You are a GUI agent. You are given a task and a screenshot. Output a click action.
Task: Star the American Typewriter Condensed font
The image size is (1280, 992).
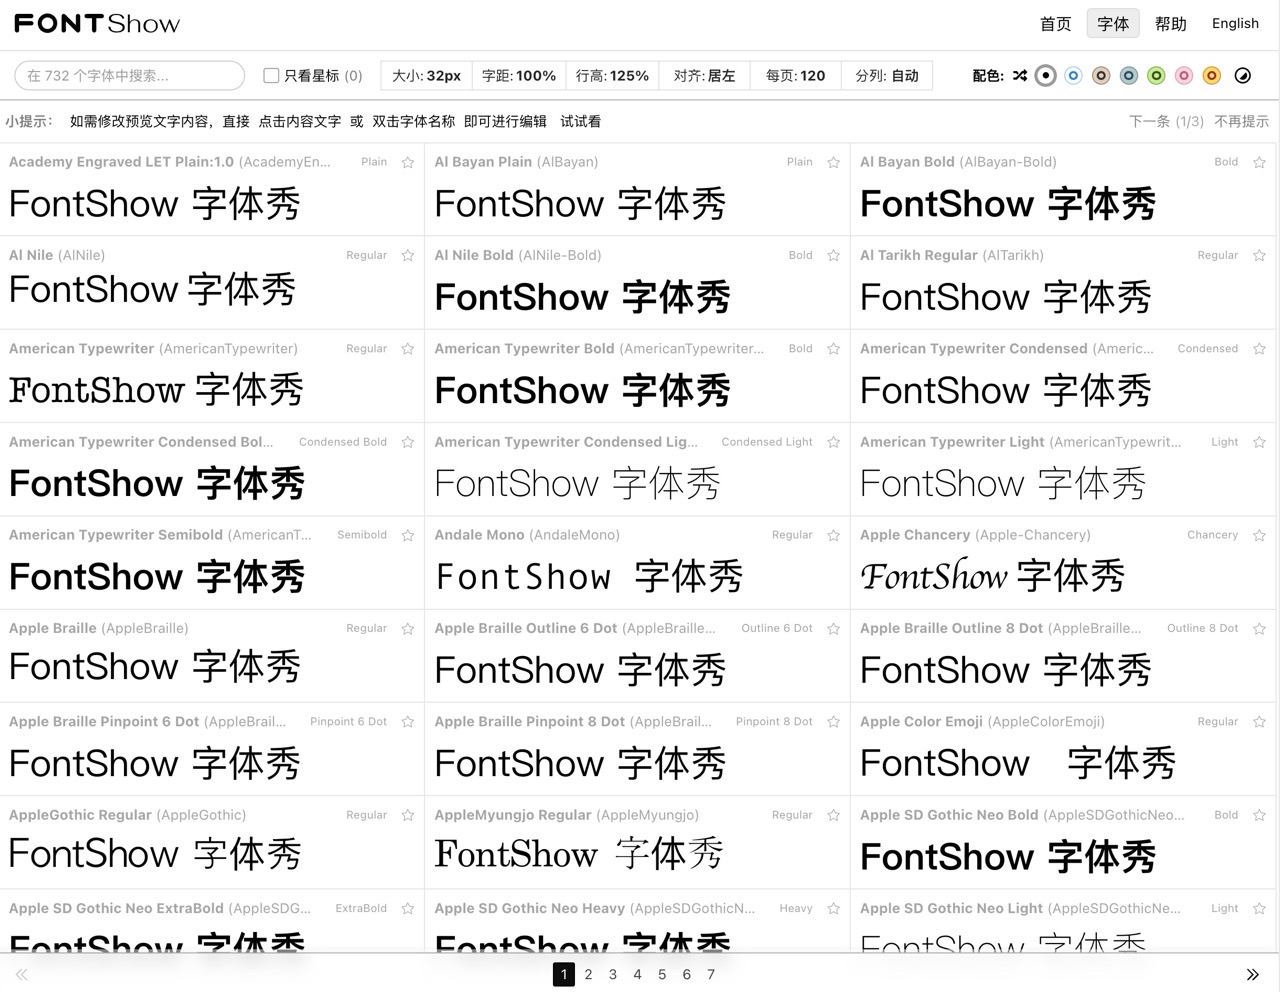click(1259, 349)
